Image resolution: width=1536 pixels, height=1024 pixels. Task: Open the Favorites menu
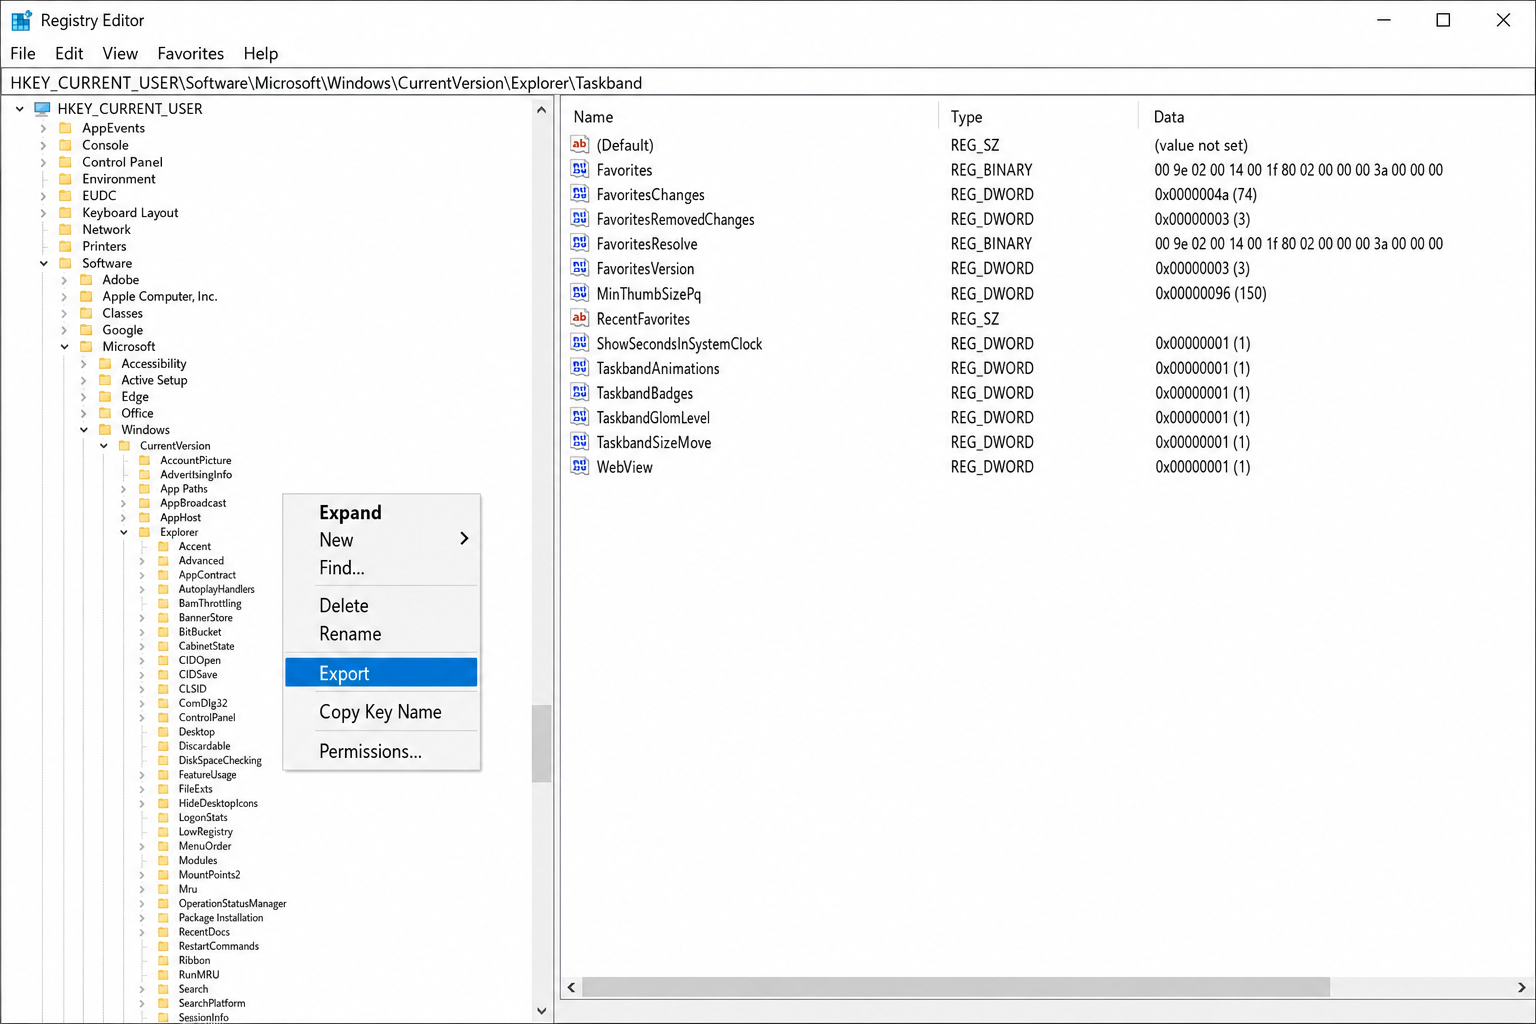point(190,53)
